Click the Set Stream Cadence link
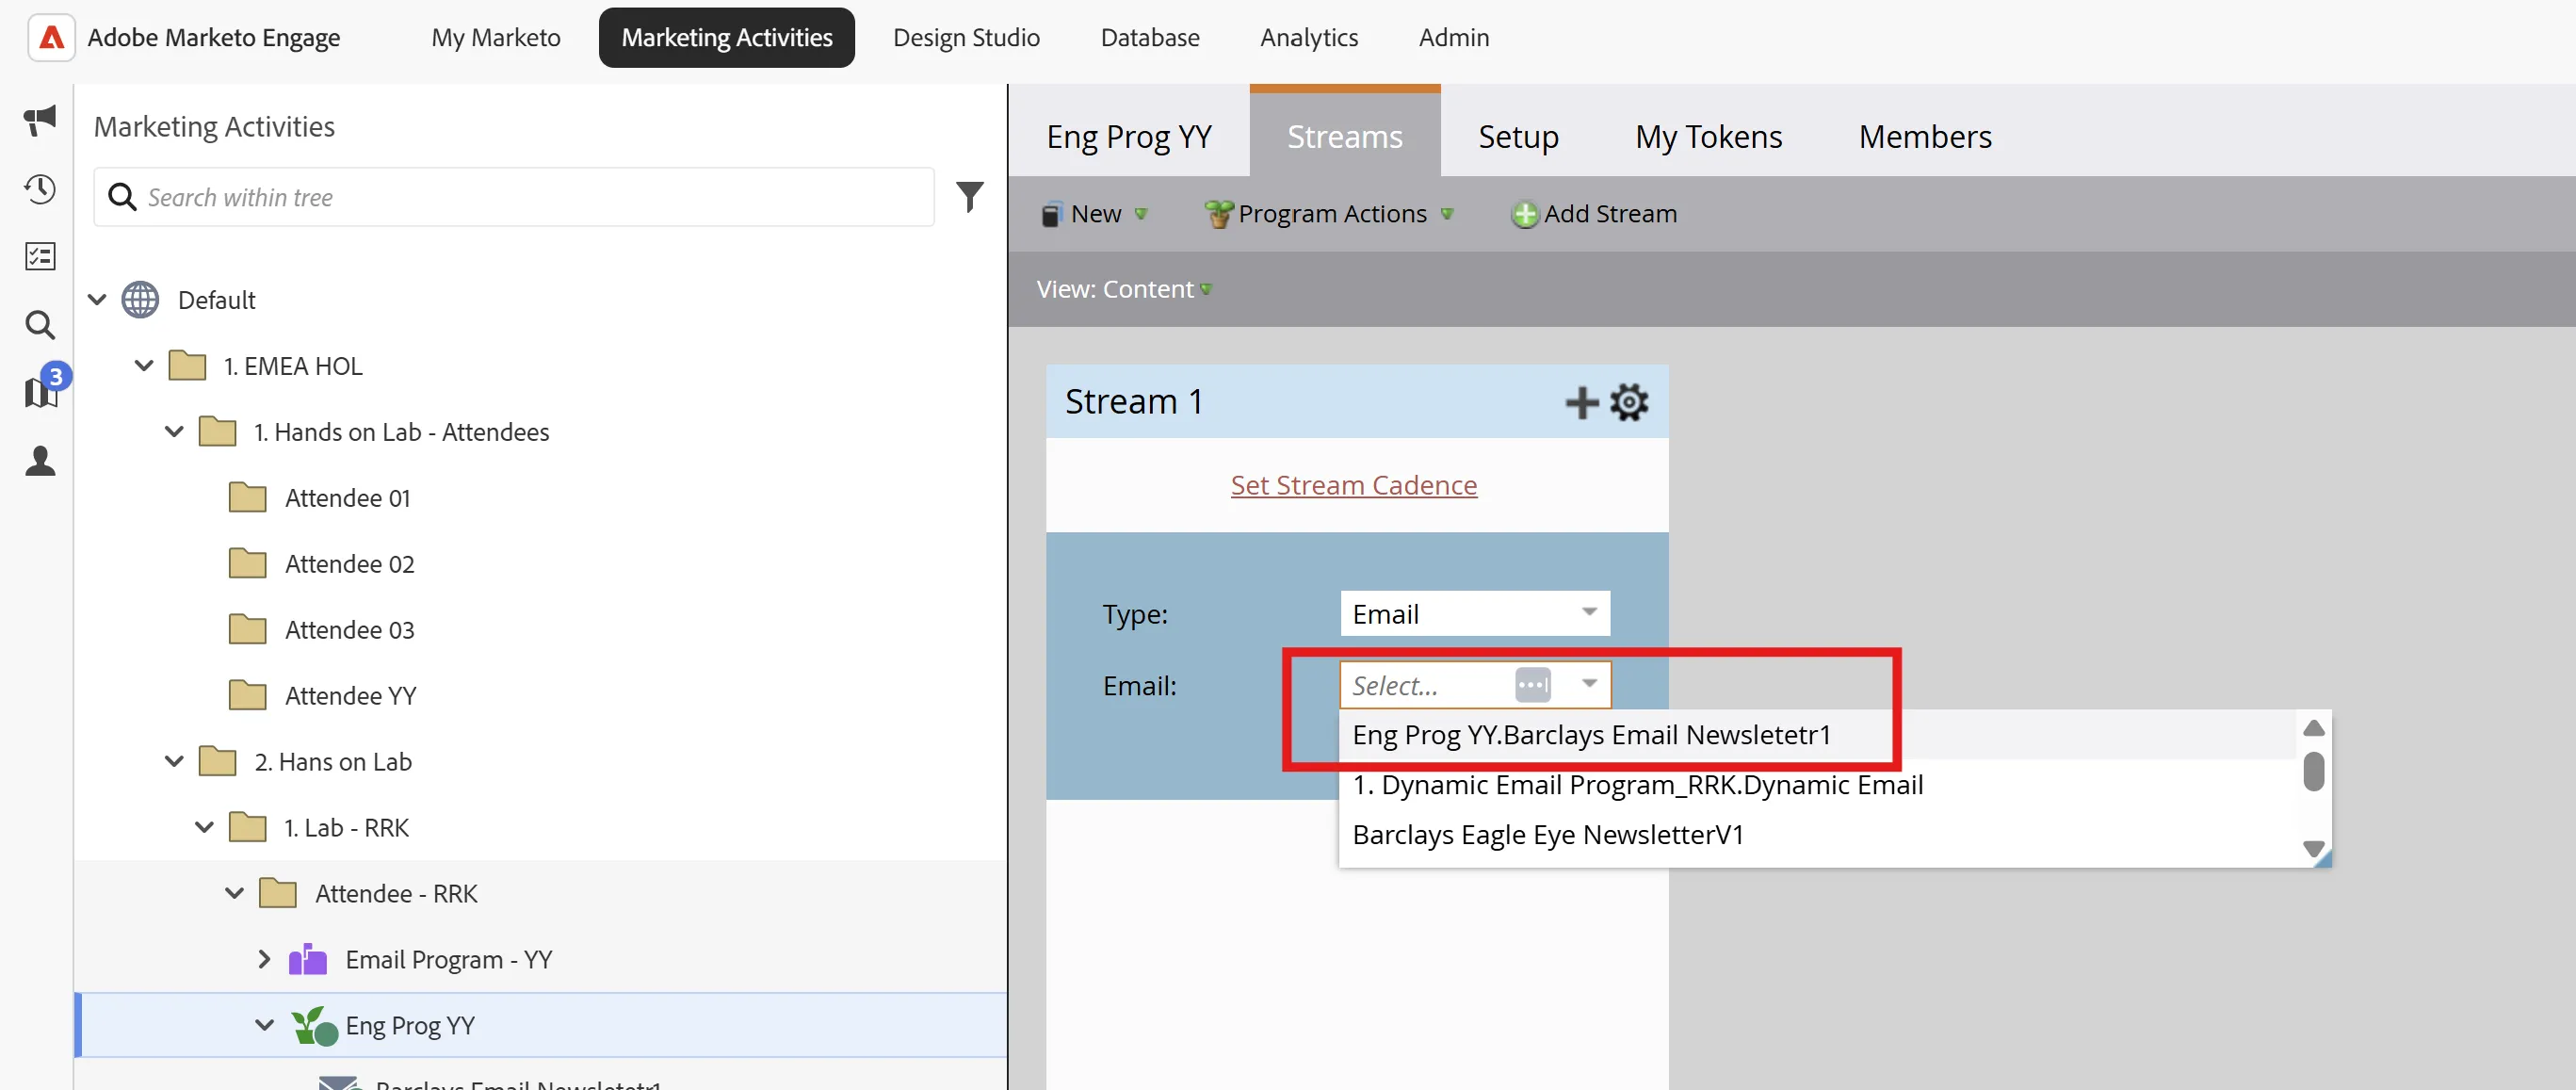 1353,485
